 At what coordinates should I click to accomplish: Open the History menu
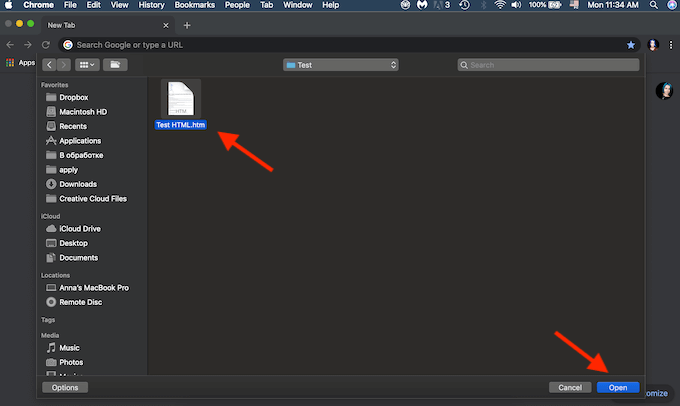coord(151,5)
